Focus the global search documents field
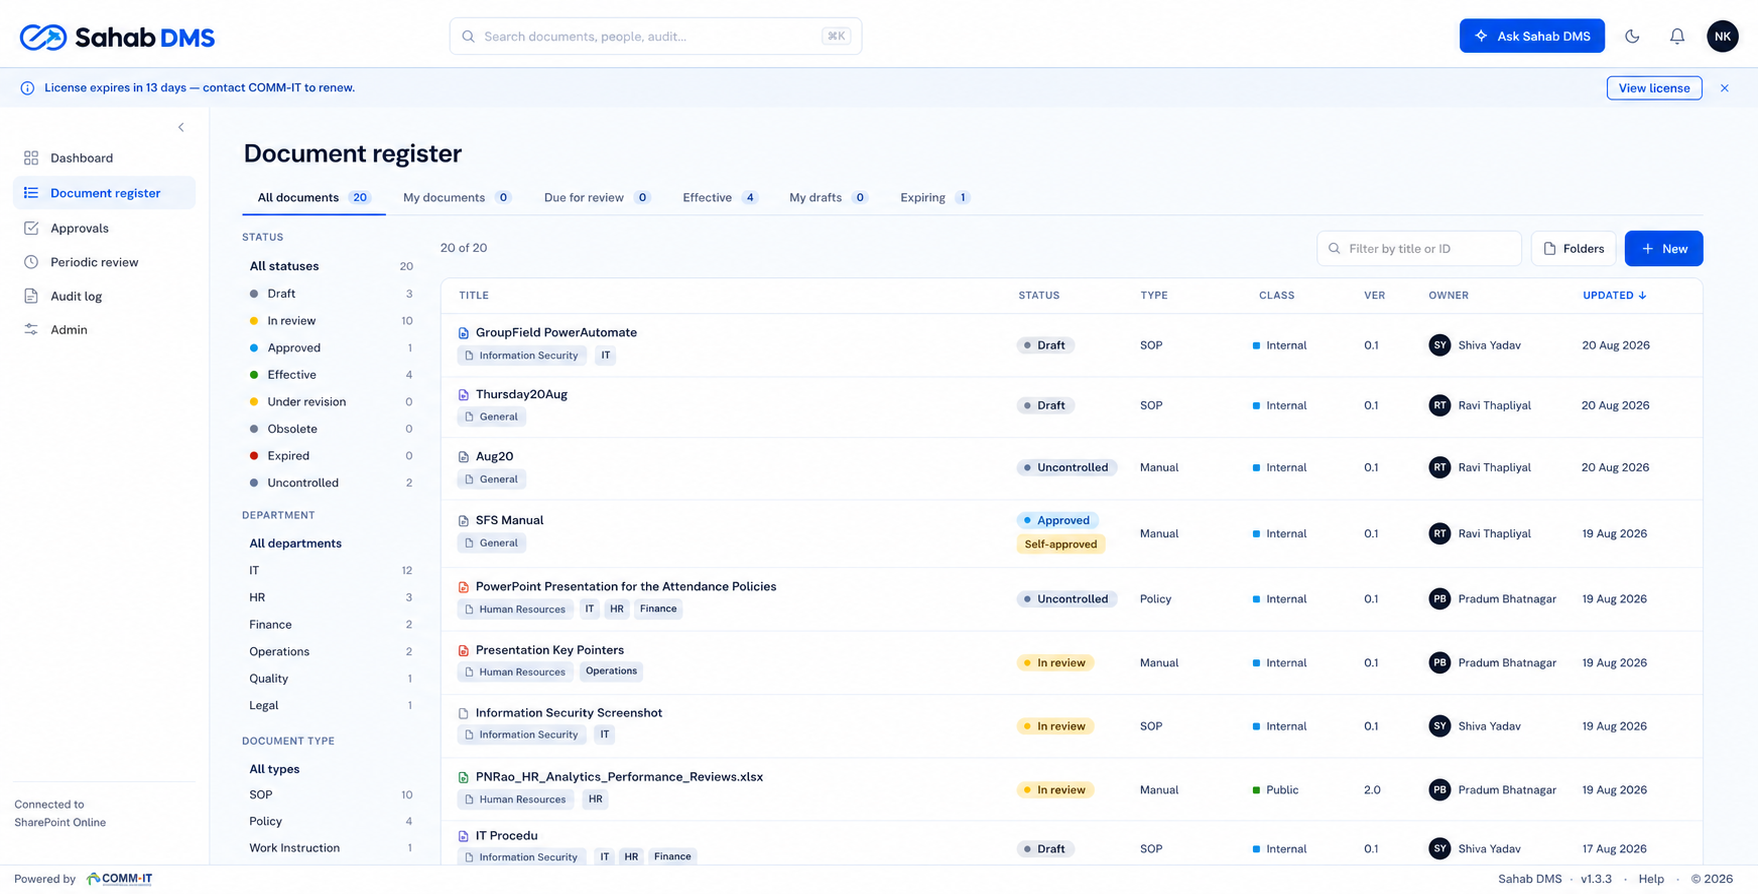 pos(656,36)
